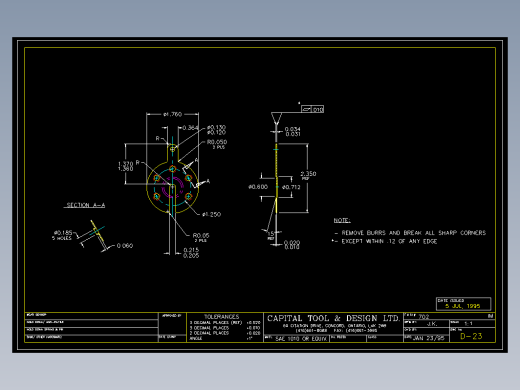Click the 0.364 width dimension

click(190, 128)
